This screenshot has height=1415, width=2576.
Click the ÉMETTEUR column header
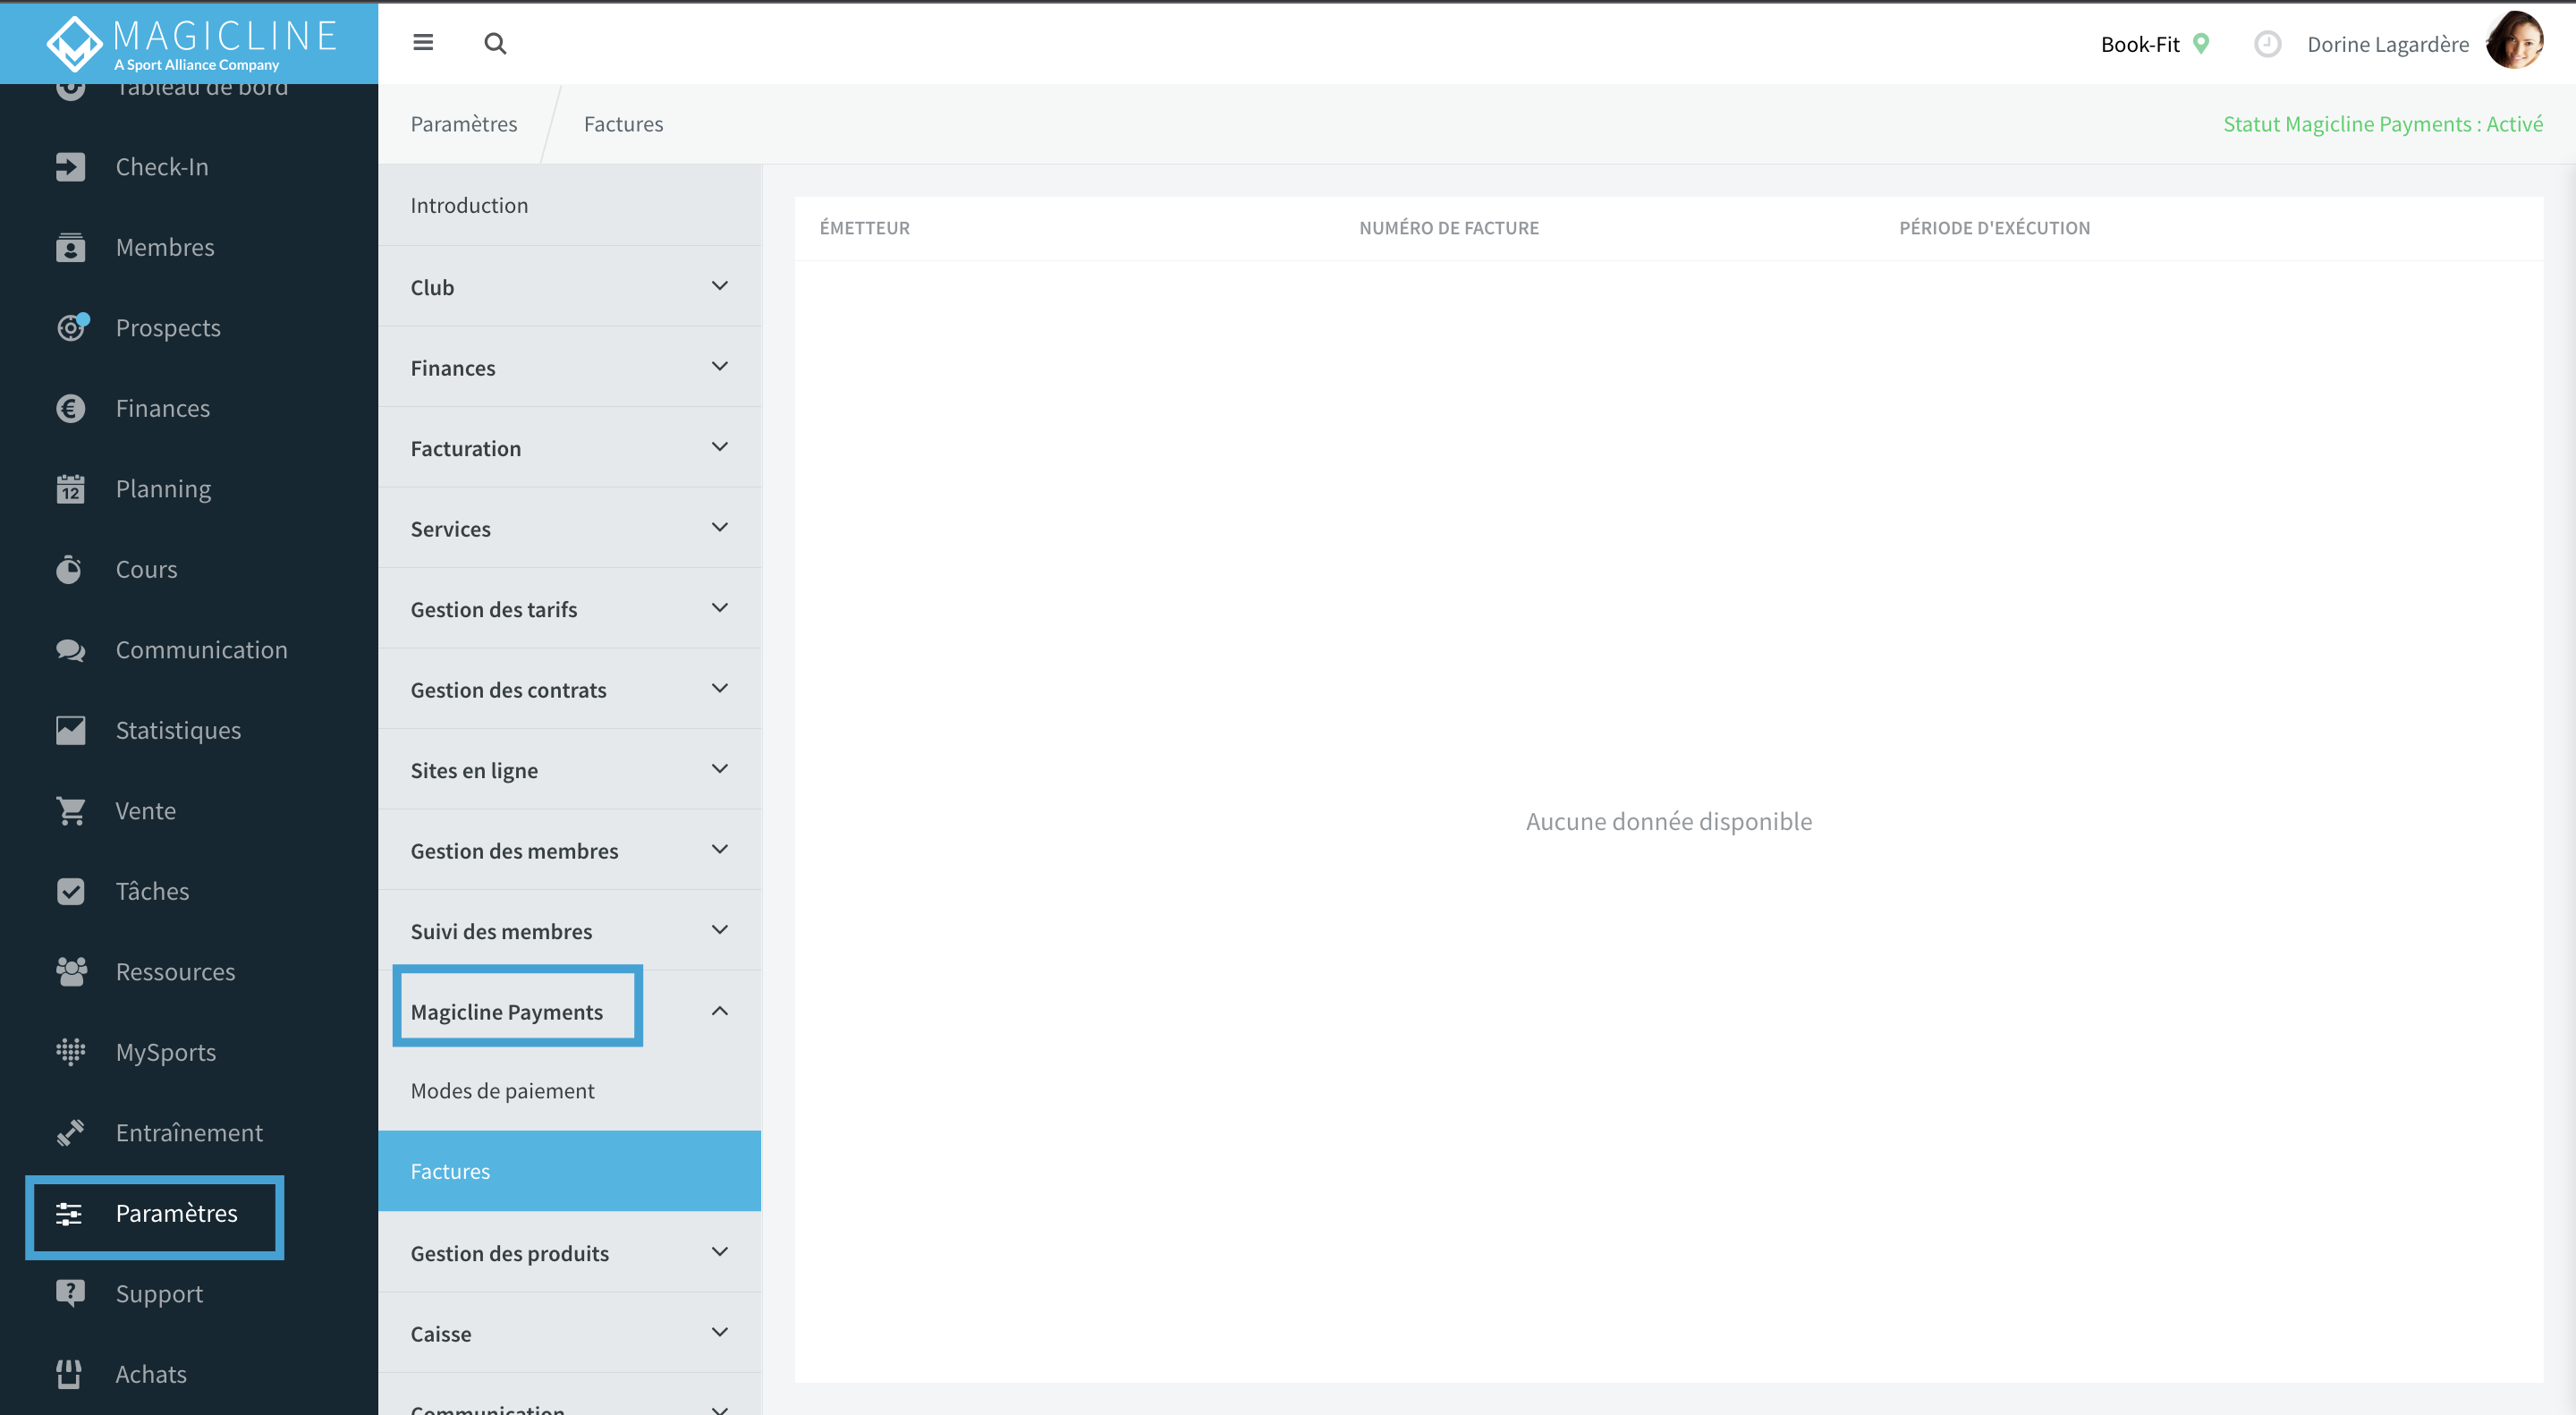pos(864,228)
